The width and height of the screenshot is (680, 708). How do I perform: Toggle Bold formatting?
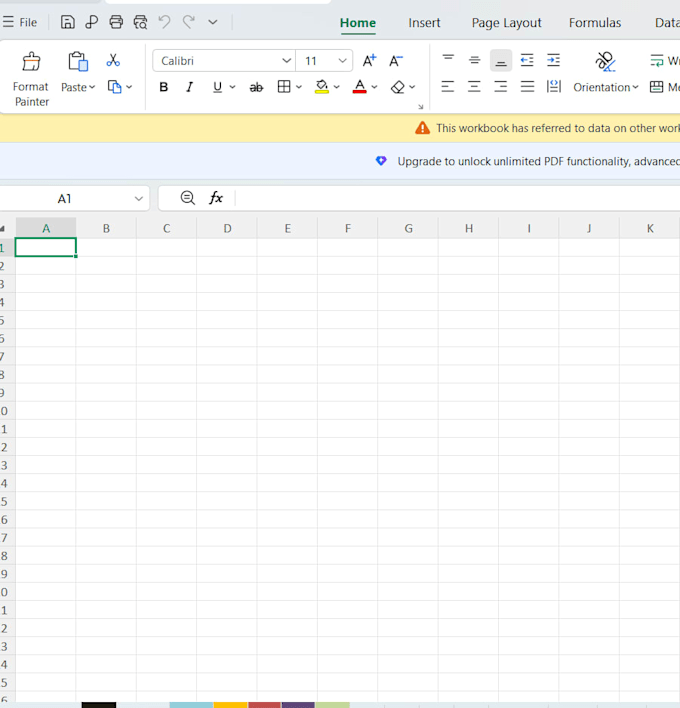pos(163,87)
